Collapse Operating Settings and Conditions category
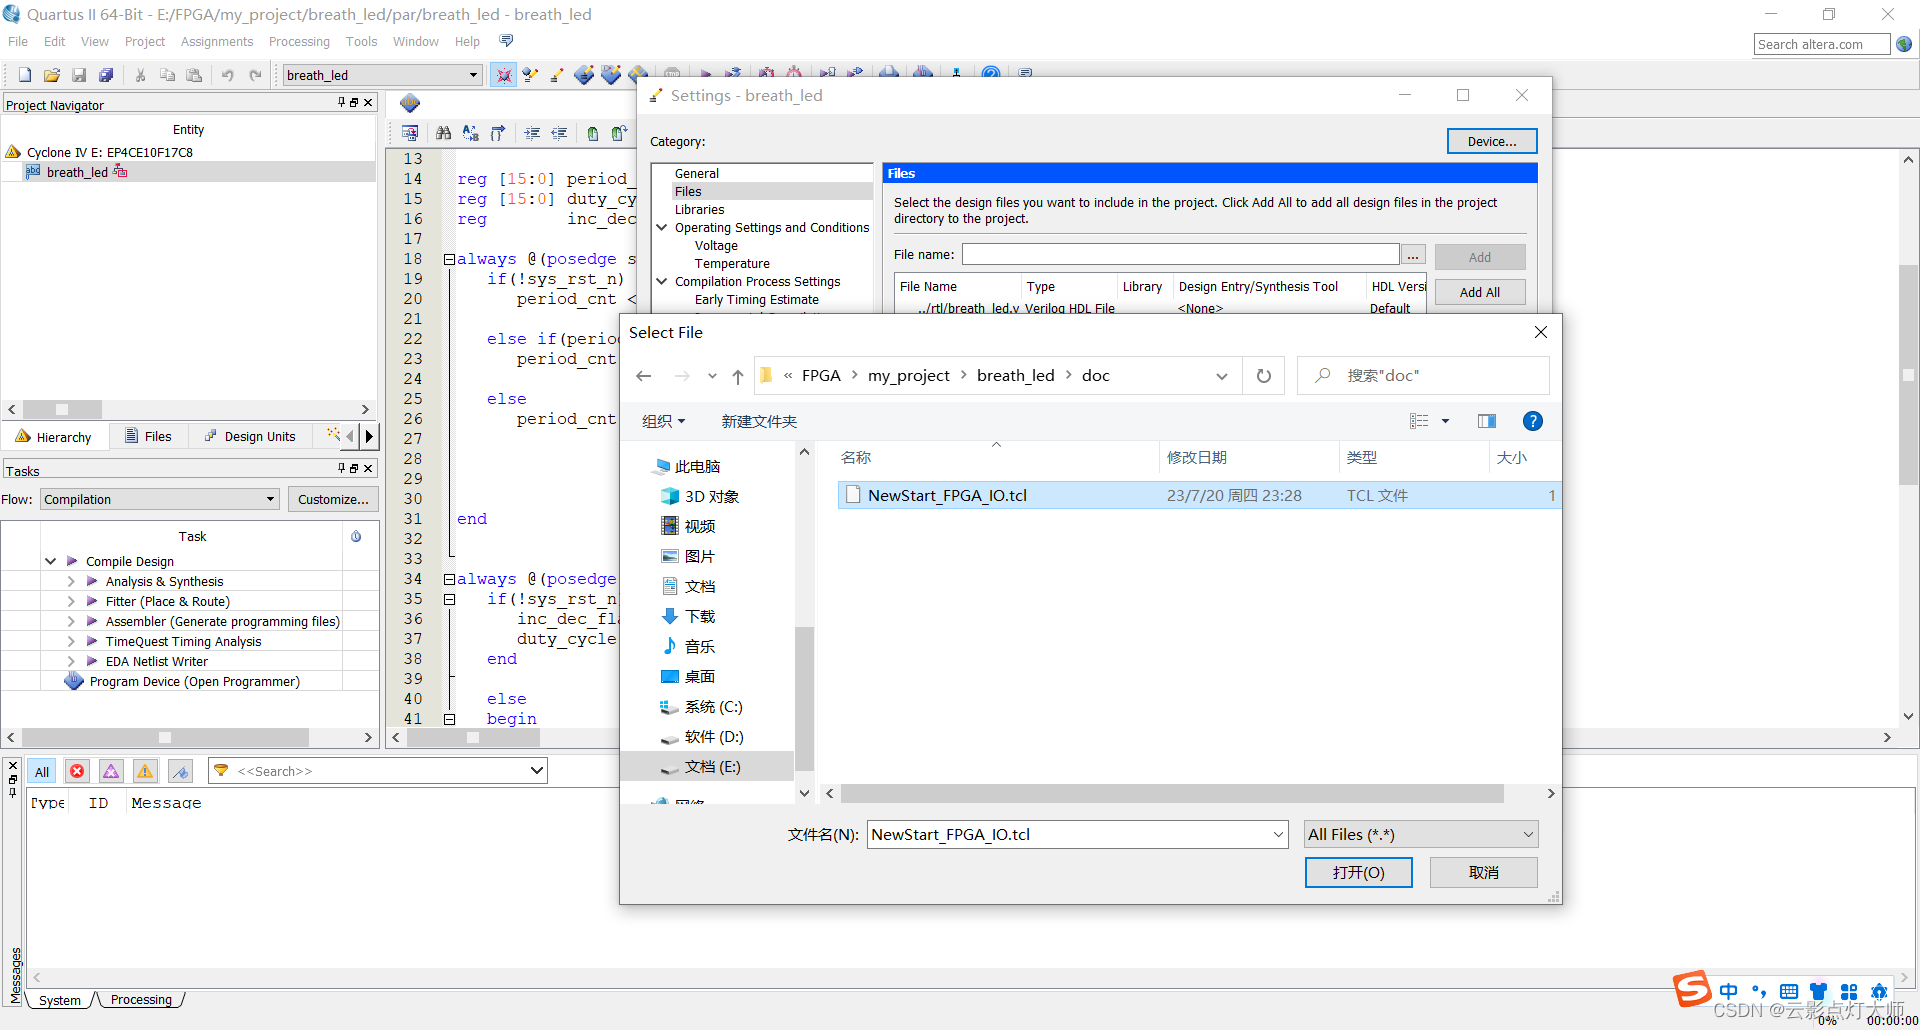 click(661, 227)
